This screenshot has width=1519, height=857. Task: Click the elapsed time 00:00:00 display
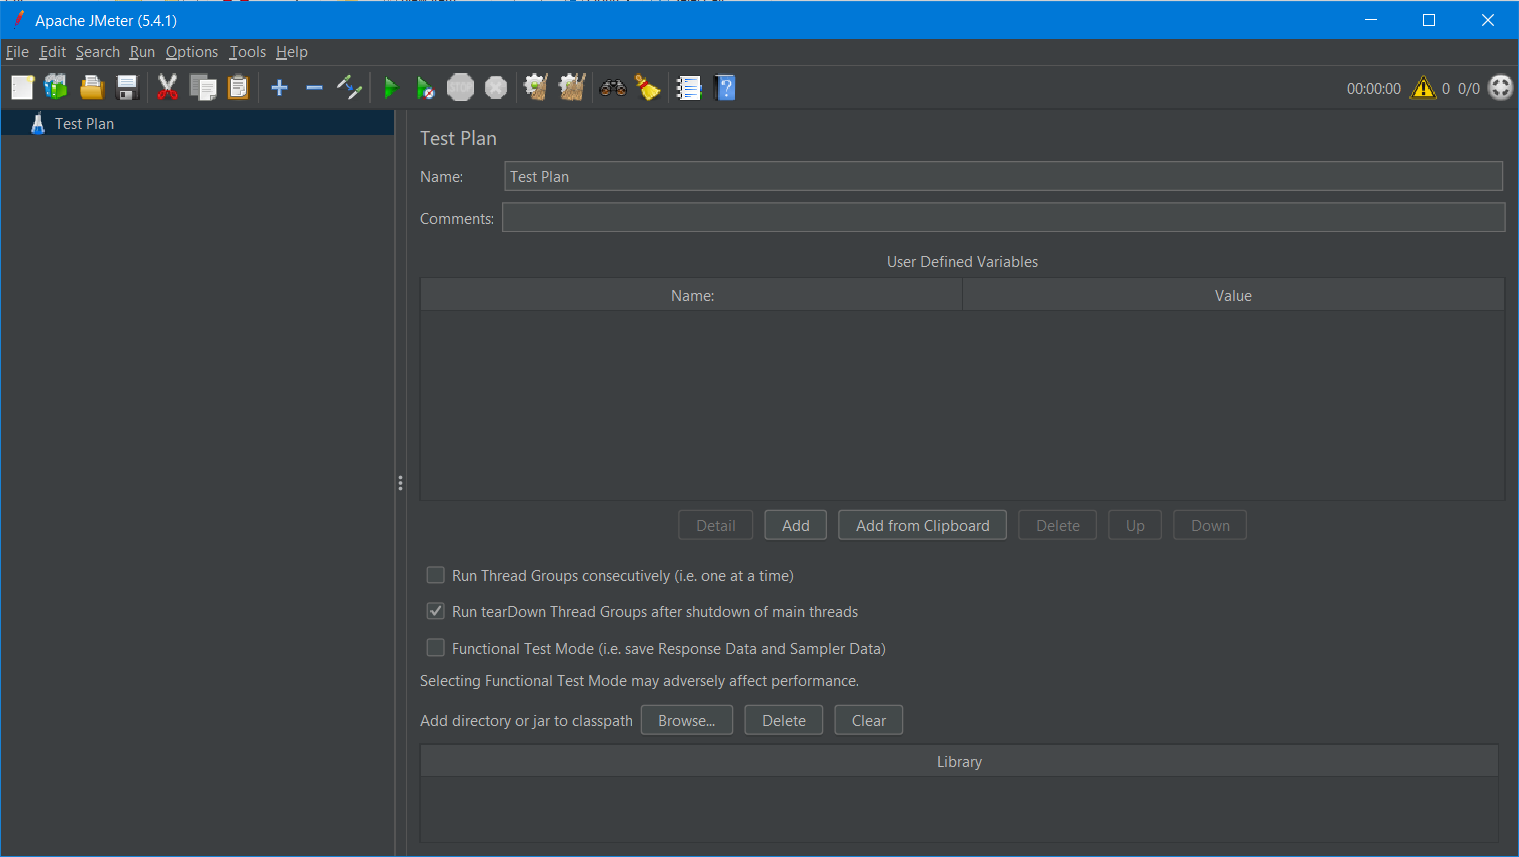pyautogui.click(x=1373, y=88)
